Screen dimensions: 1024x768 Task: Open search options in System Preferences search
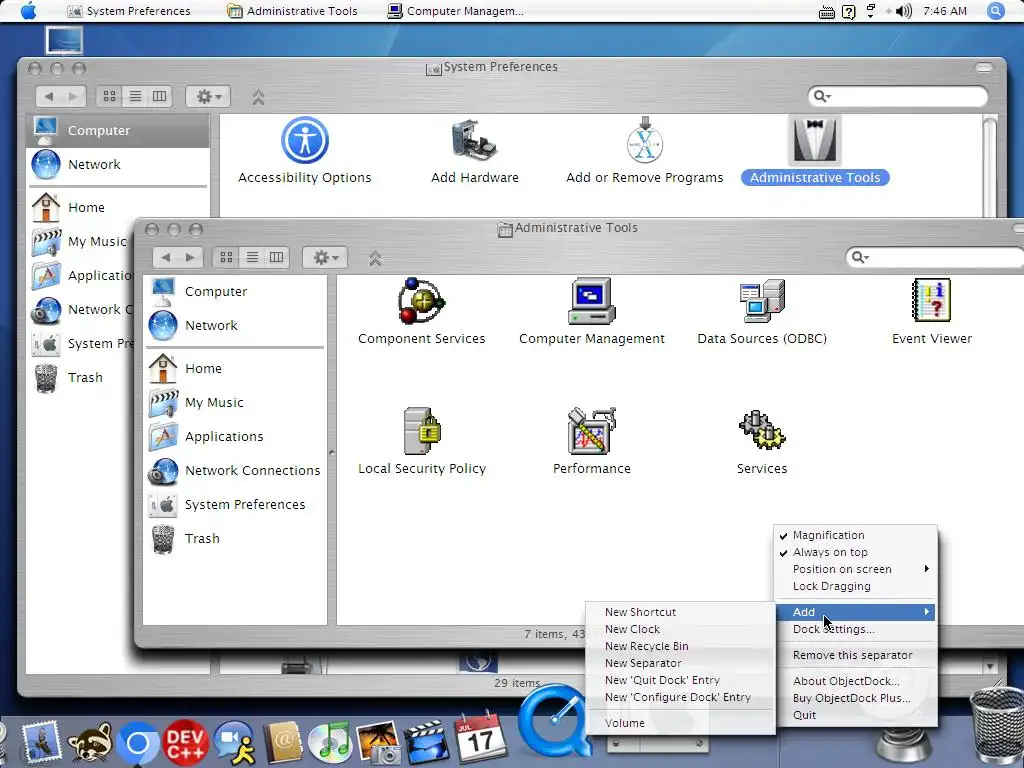[822, 97]
